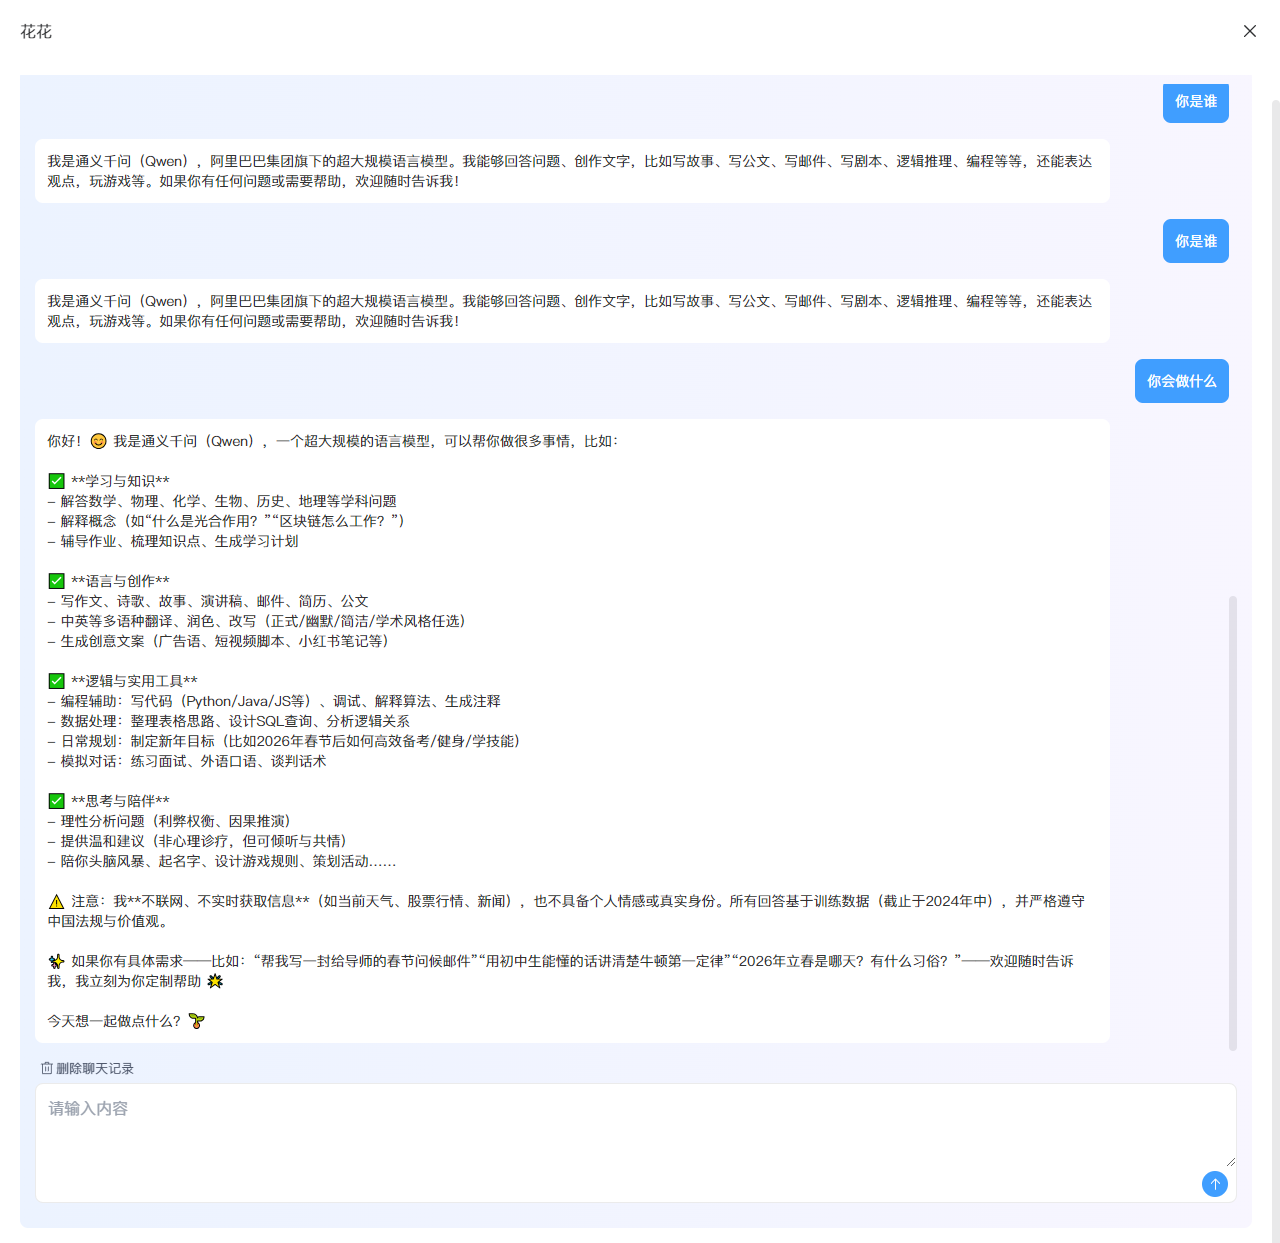
Task: Click the green check beside 语言与创作
Action: (x=56, y=581)
